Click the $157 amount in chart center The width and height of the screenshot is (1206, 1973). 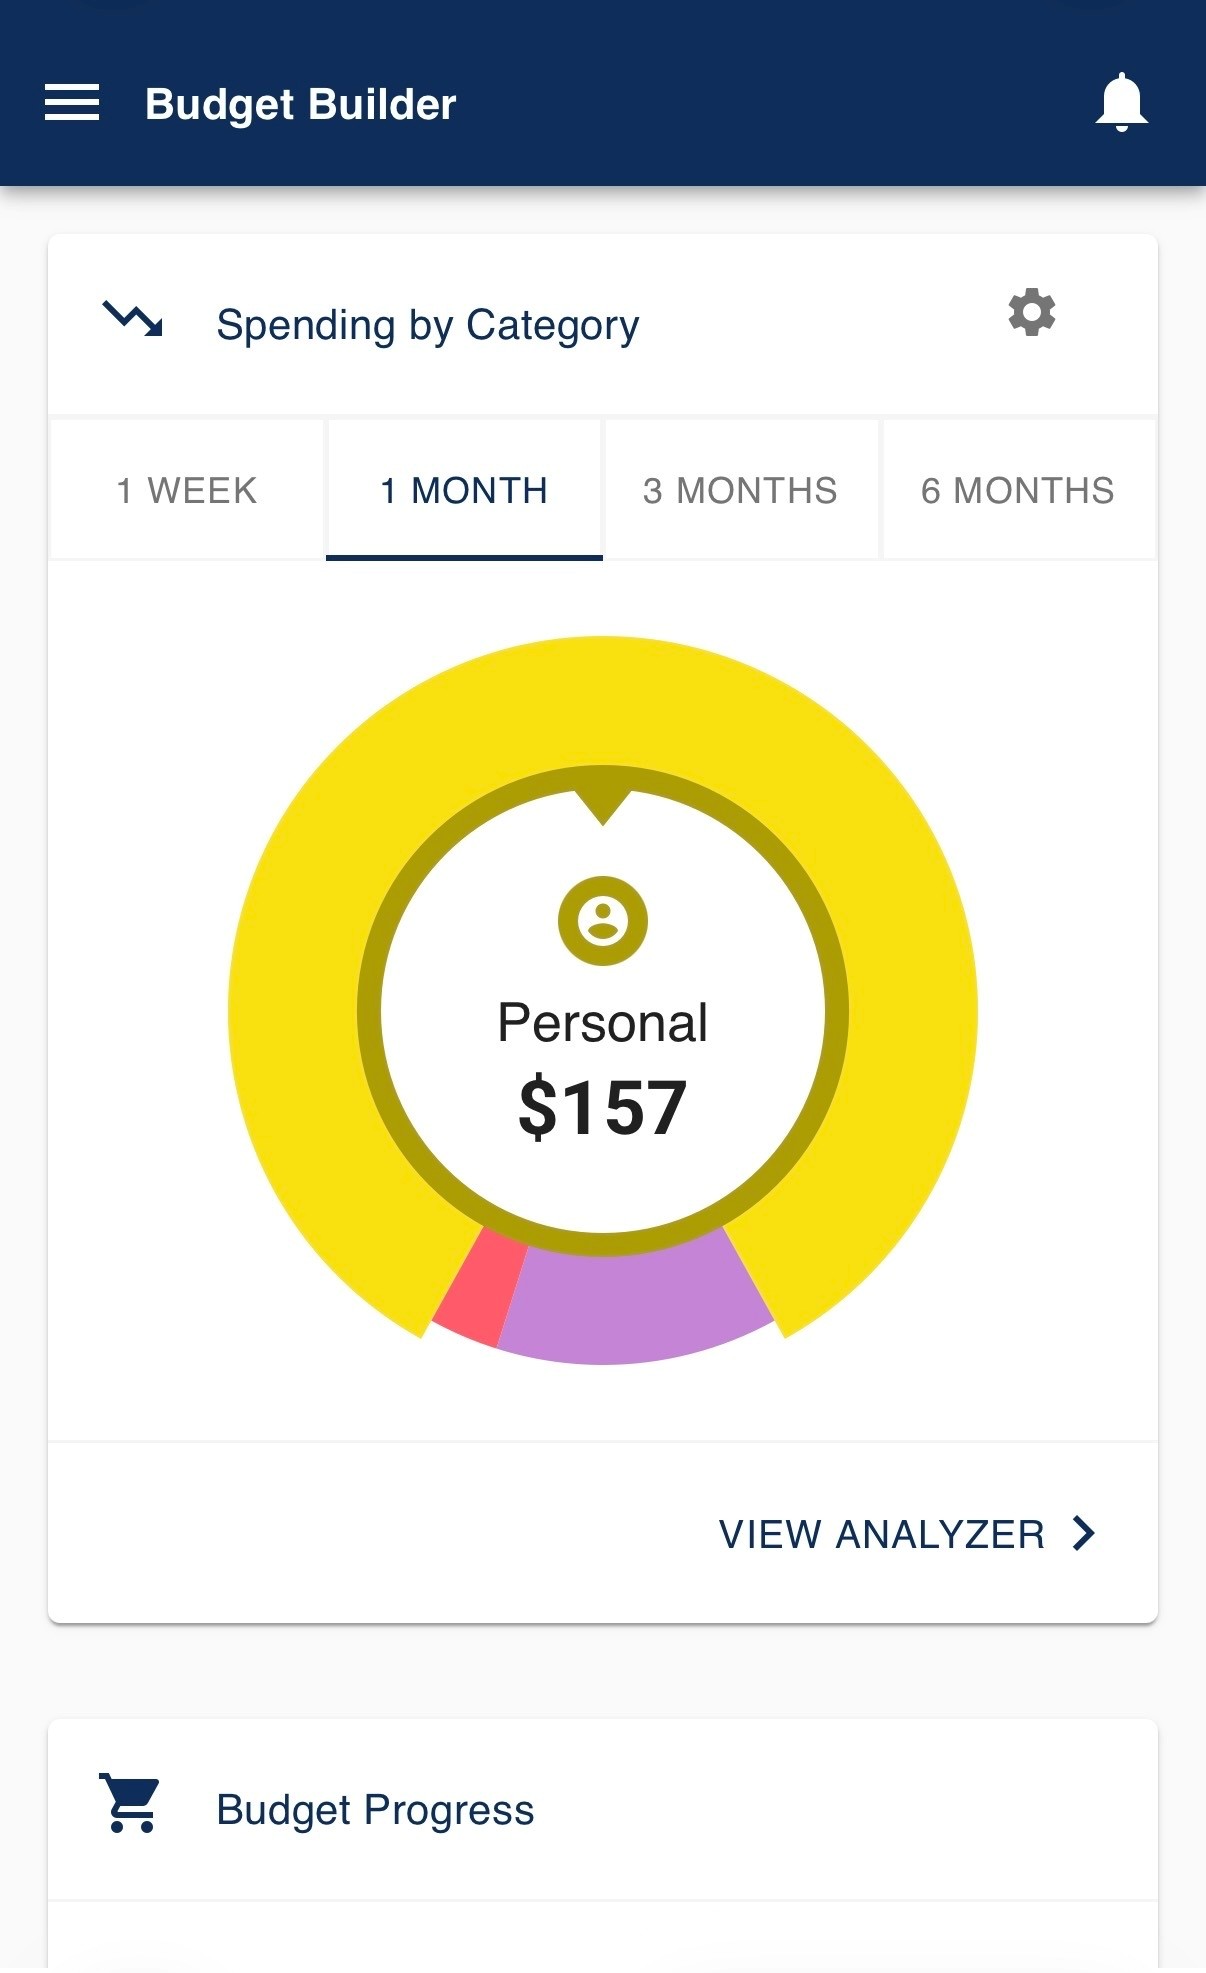coord(603,1107)
